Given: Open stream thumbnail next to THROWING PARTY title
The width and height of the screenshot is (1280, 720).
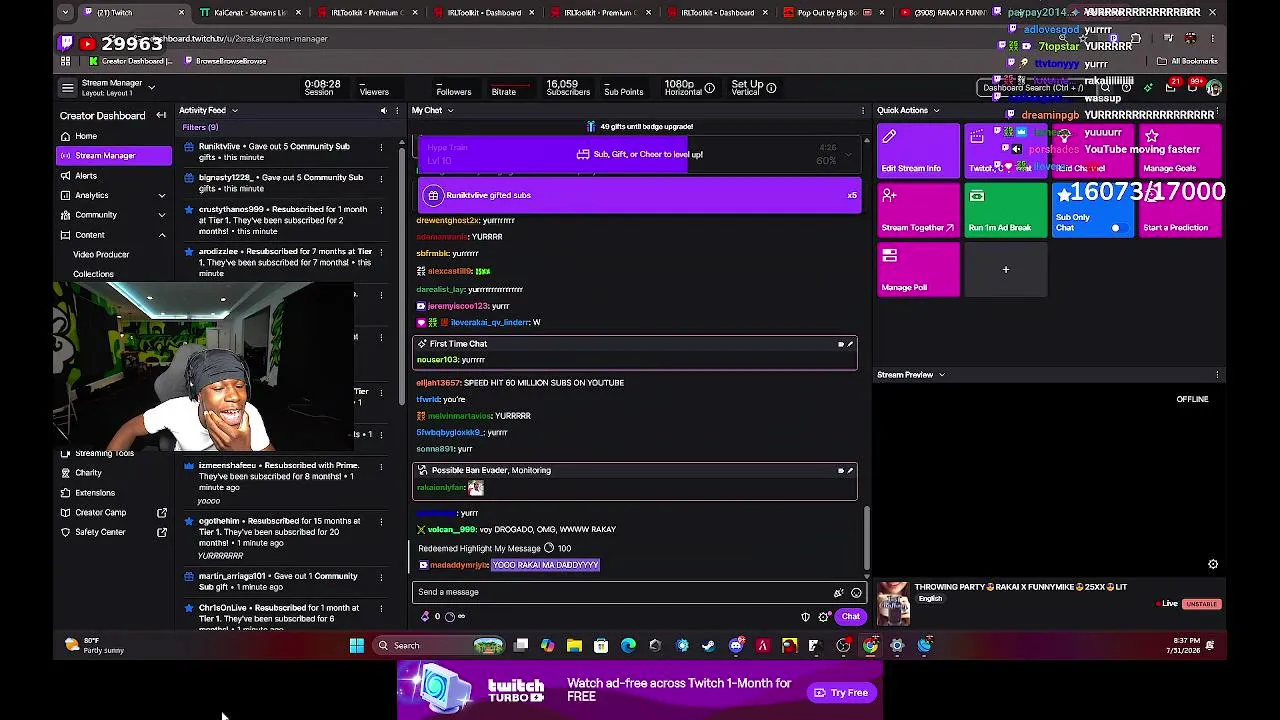Looking at the screenshot, I should (893, 603).
